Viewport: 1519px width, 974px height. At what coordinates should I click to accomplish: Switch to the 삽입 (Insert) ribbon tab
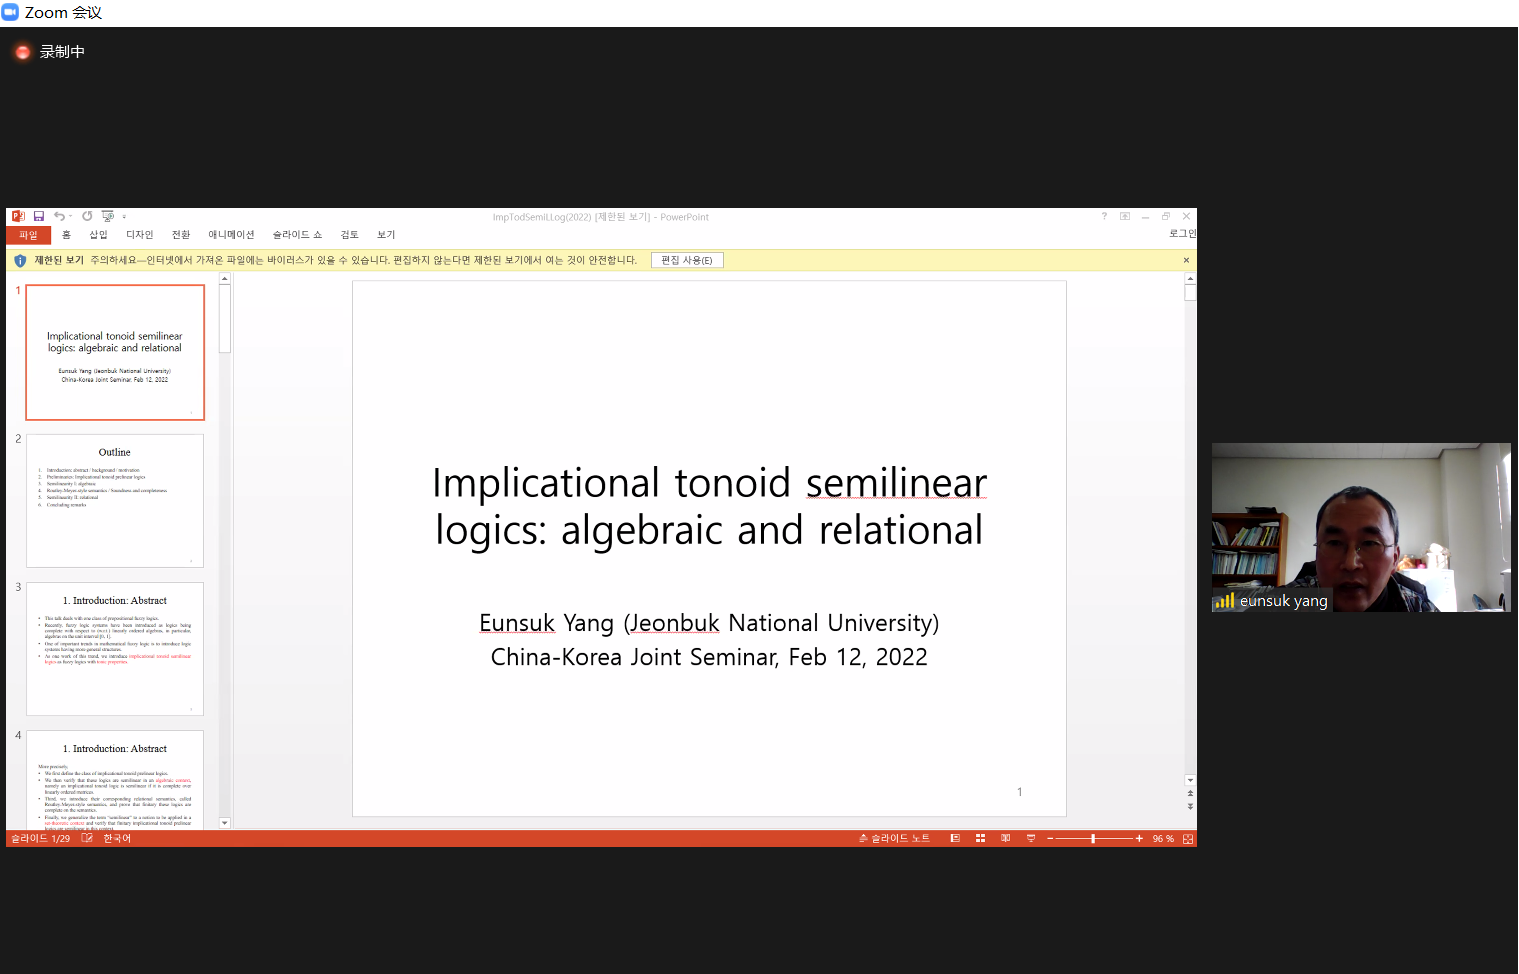[x=98, y=235]
